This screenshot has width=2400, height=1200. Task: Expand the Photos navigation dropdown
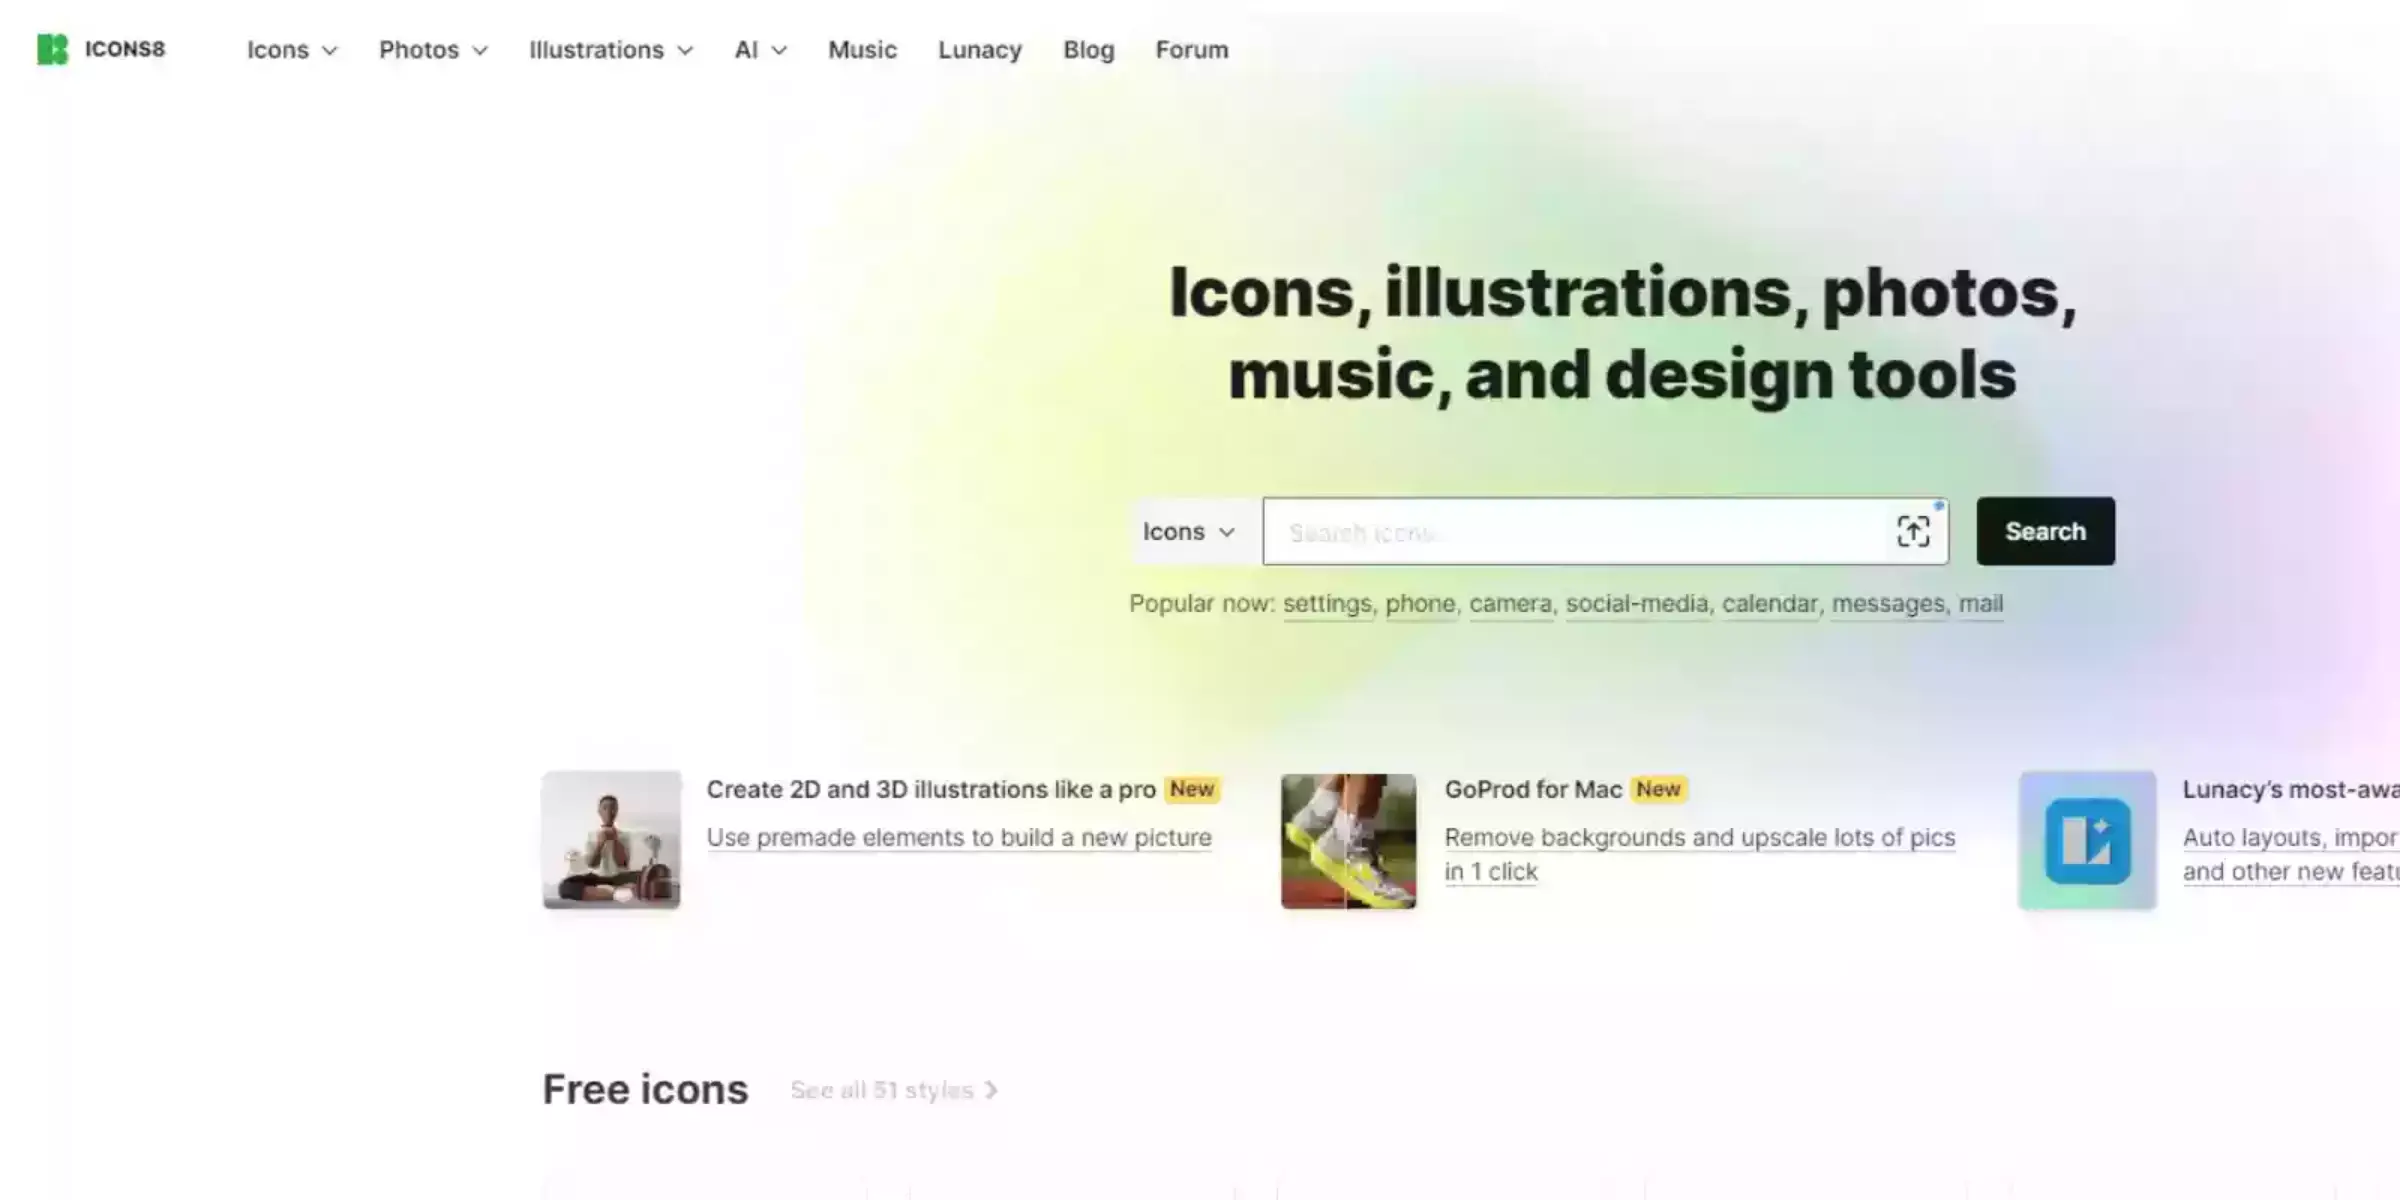pos(433,49)
